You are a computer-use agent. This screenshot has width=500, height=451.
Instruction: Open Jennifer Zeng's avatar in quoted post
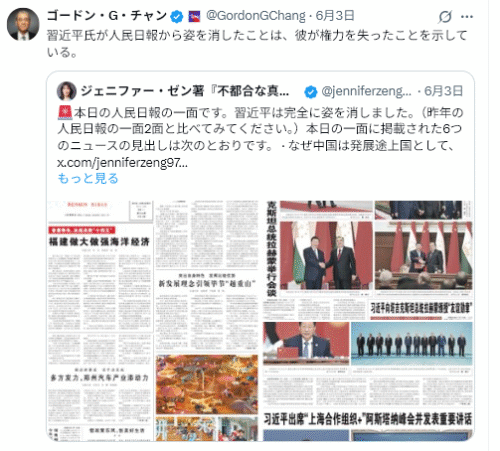67,91
